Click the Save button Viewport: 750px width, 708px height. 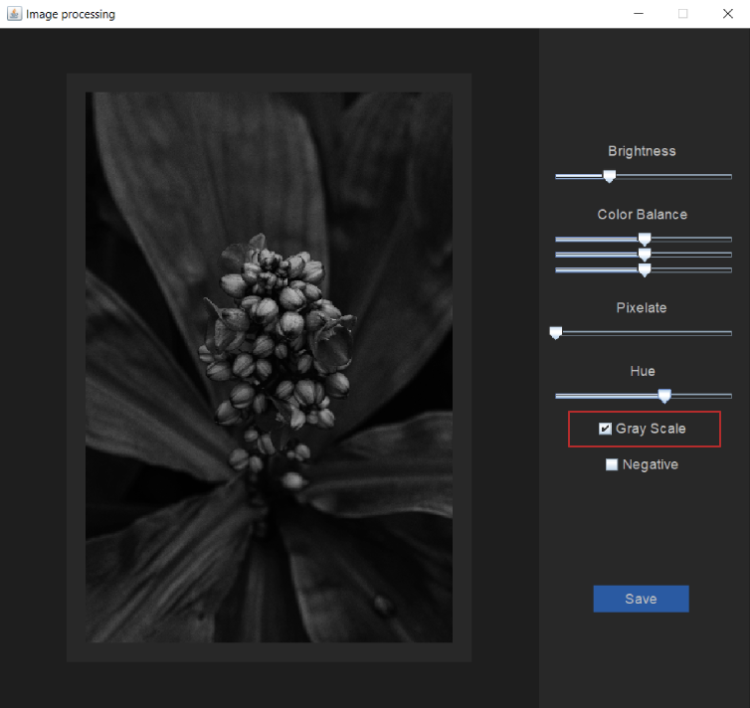tap(641, 598)
